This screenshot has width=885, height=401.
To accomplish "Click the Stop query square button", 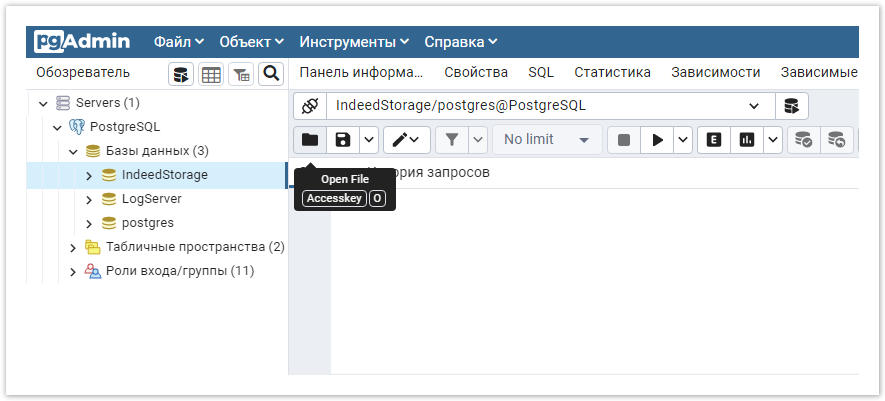I will pos(624,140).
